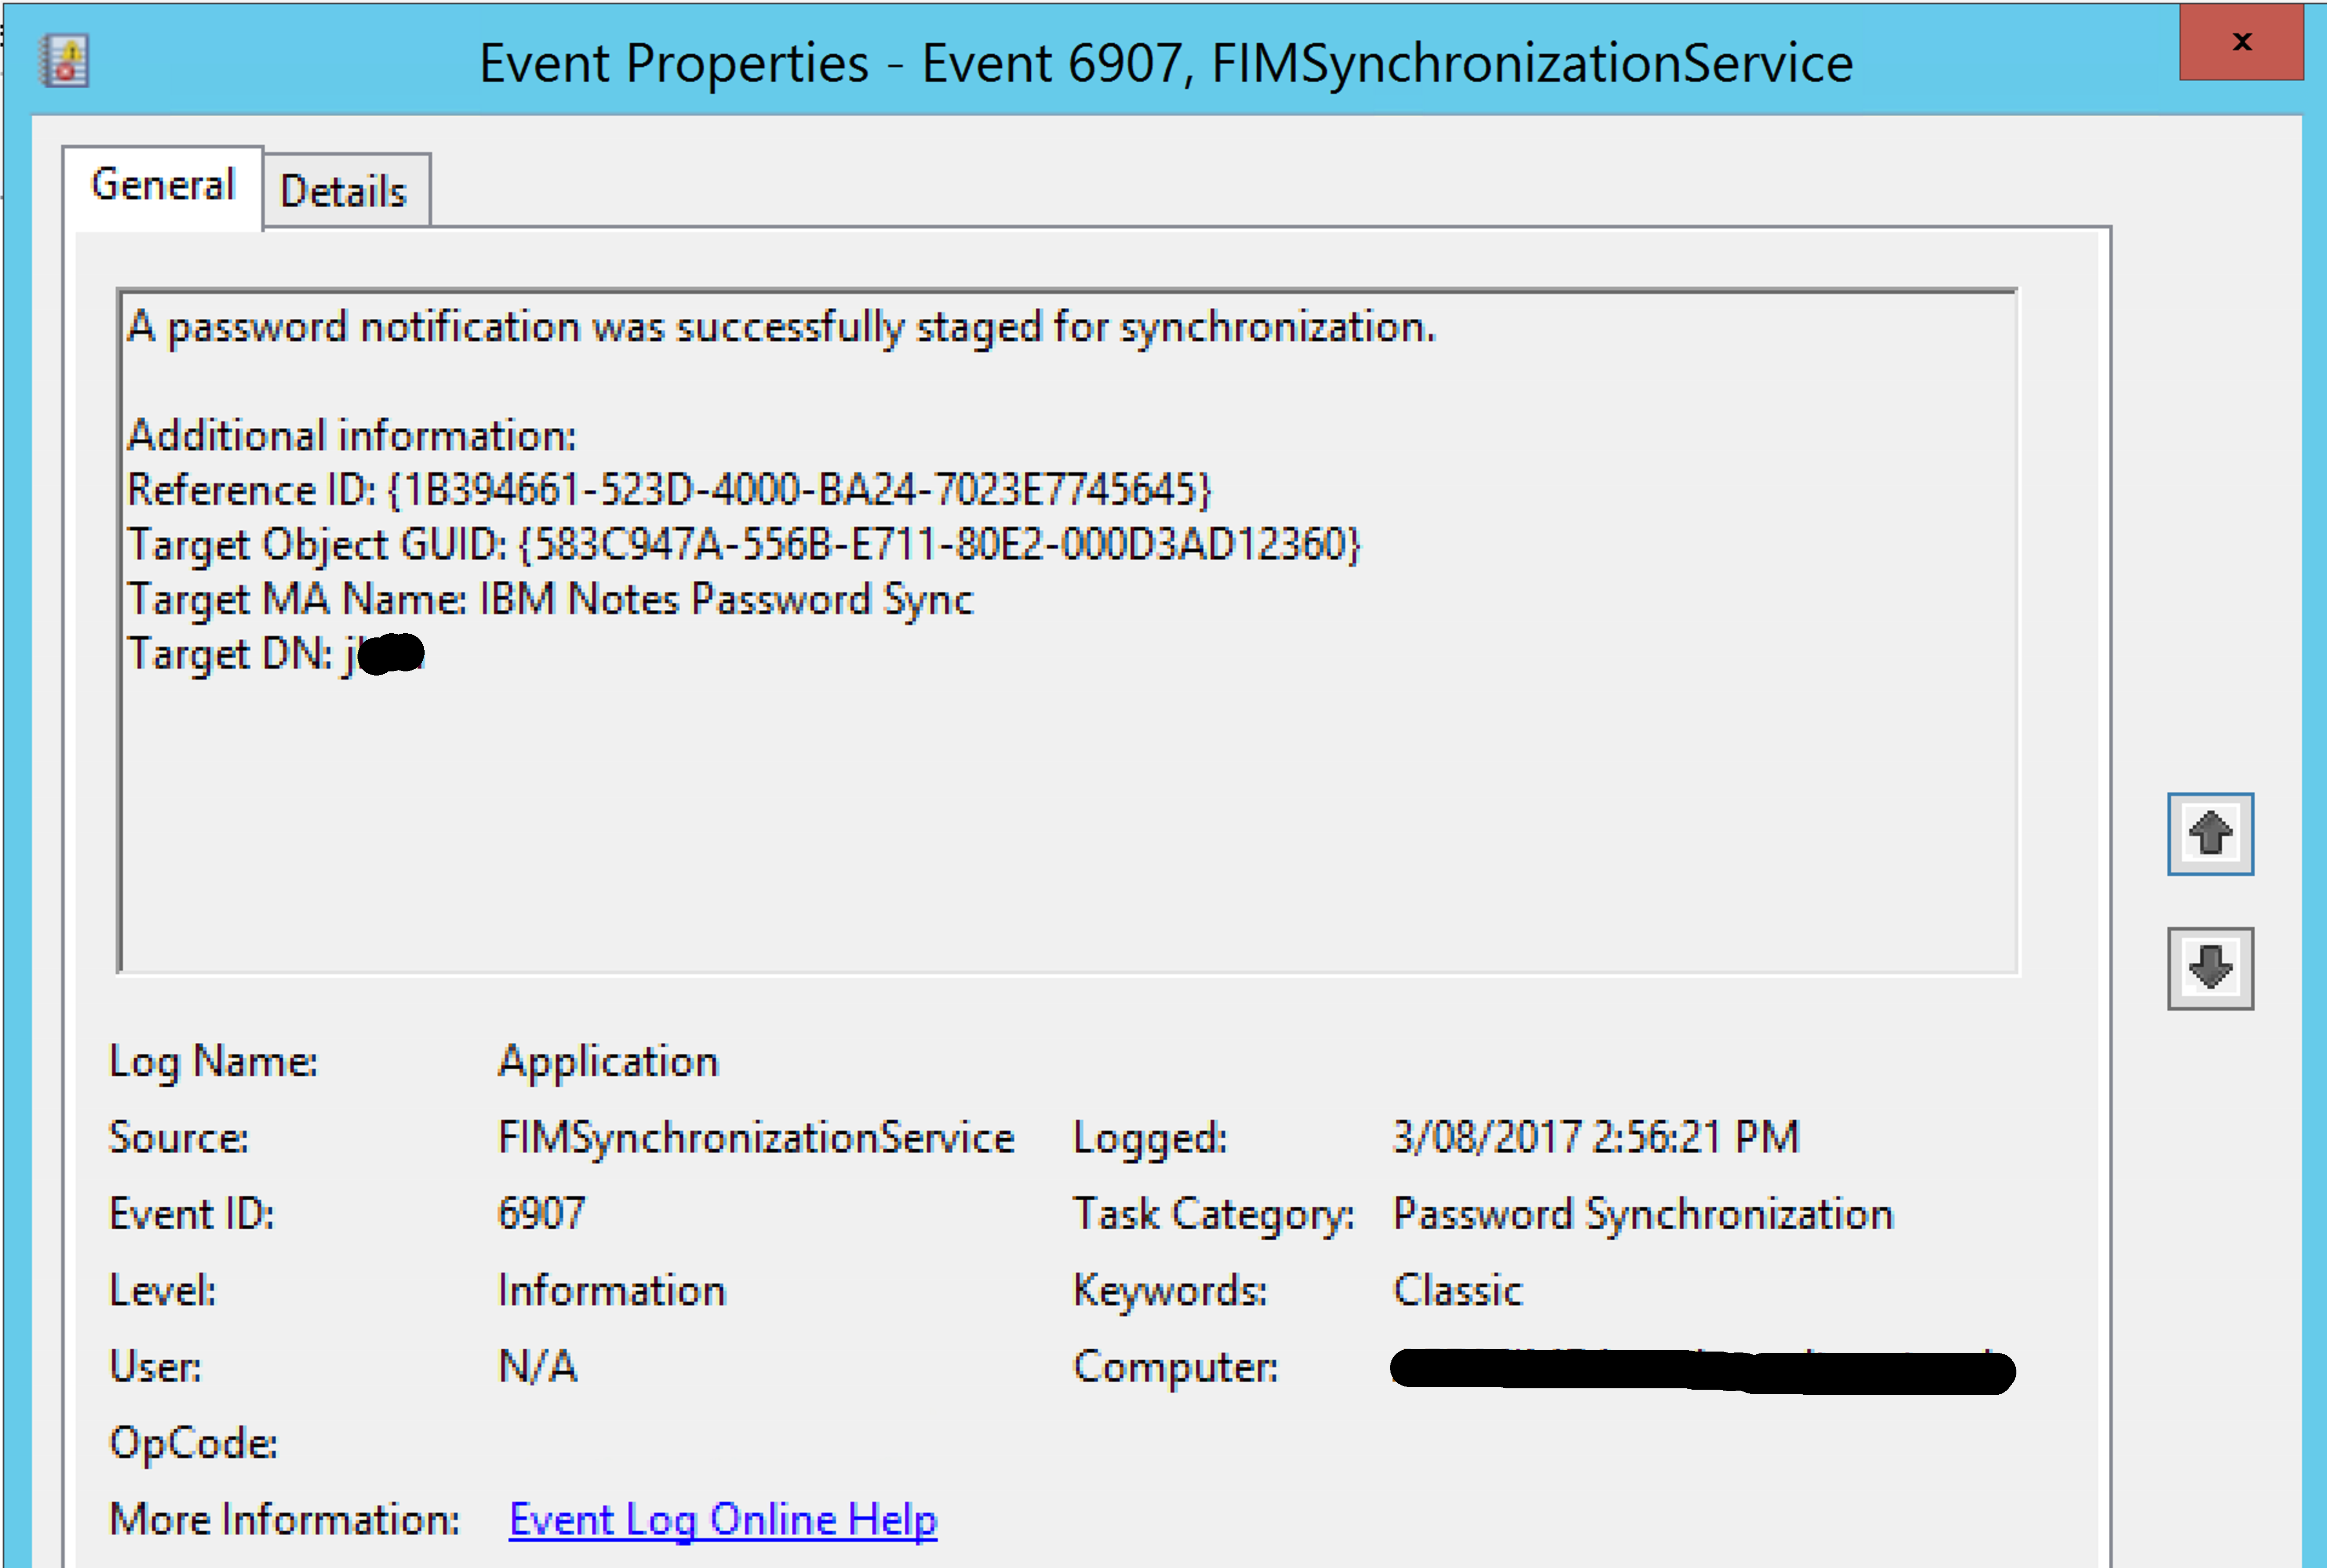Click the Logged date and time value

pyautogui.click(x=1595, y=1137)
